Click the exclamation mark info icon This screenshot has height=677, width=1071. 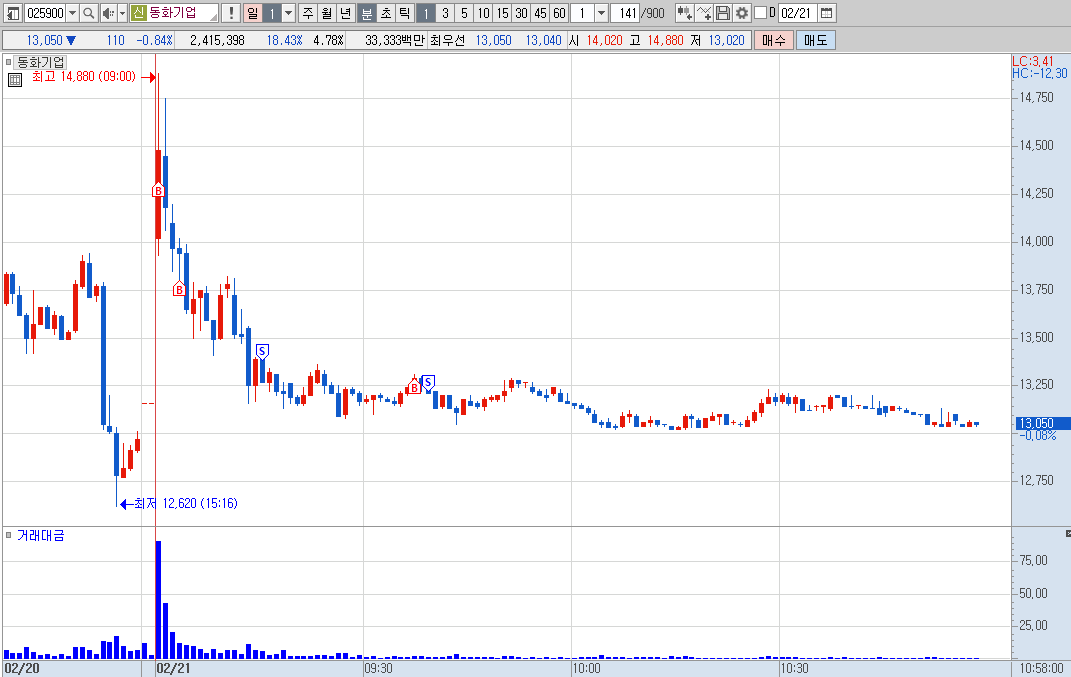(x=231, y=13)
